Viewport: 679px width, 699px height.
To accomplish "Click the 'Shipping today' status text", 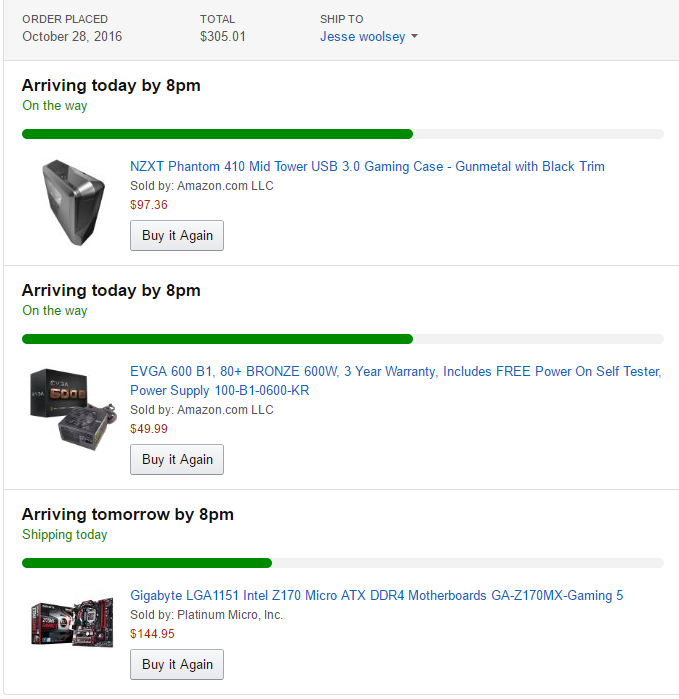I will (x=65, y=535).
